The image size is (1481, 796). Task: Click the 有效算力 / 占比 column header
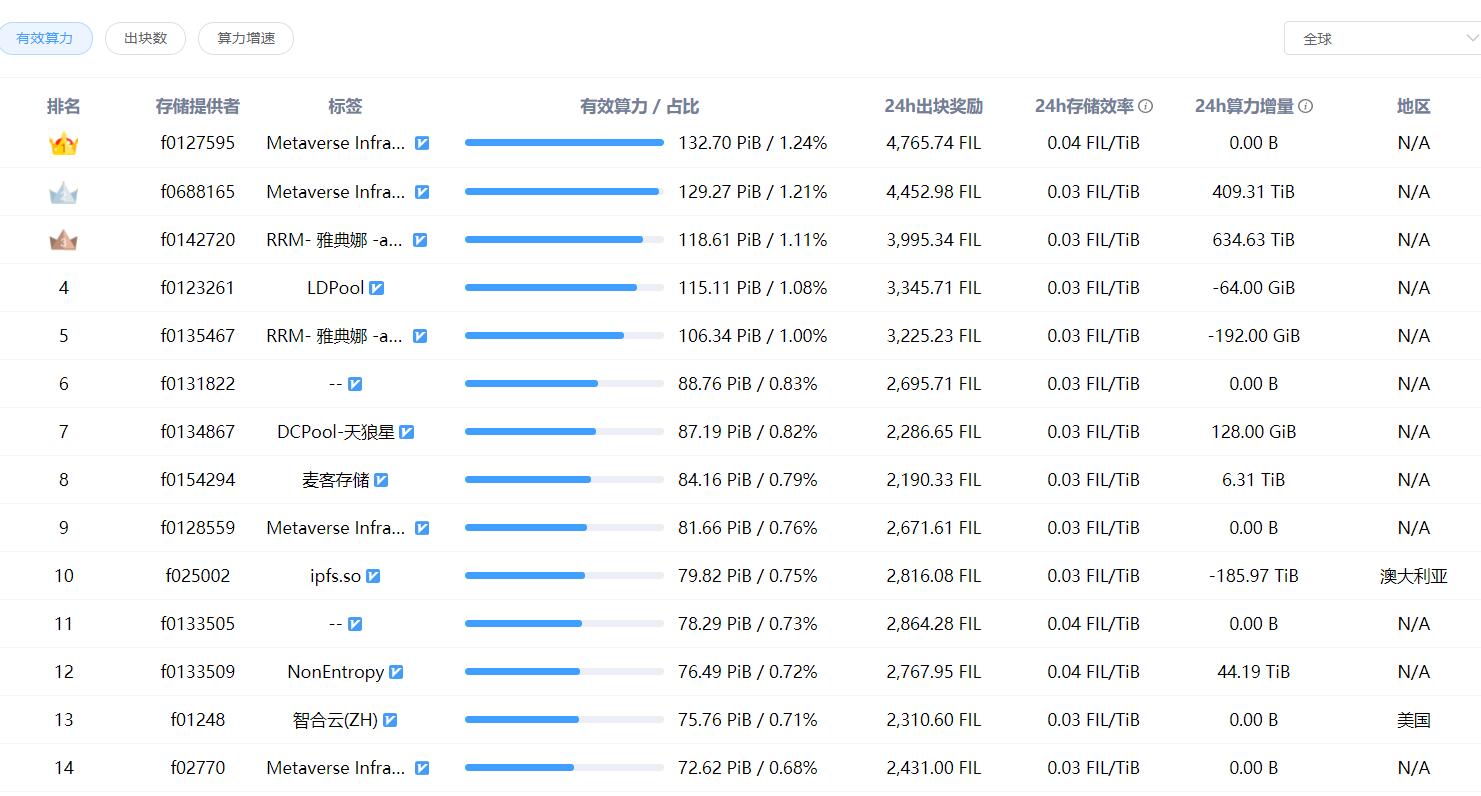point(639,106)
